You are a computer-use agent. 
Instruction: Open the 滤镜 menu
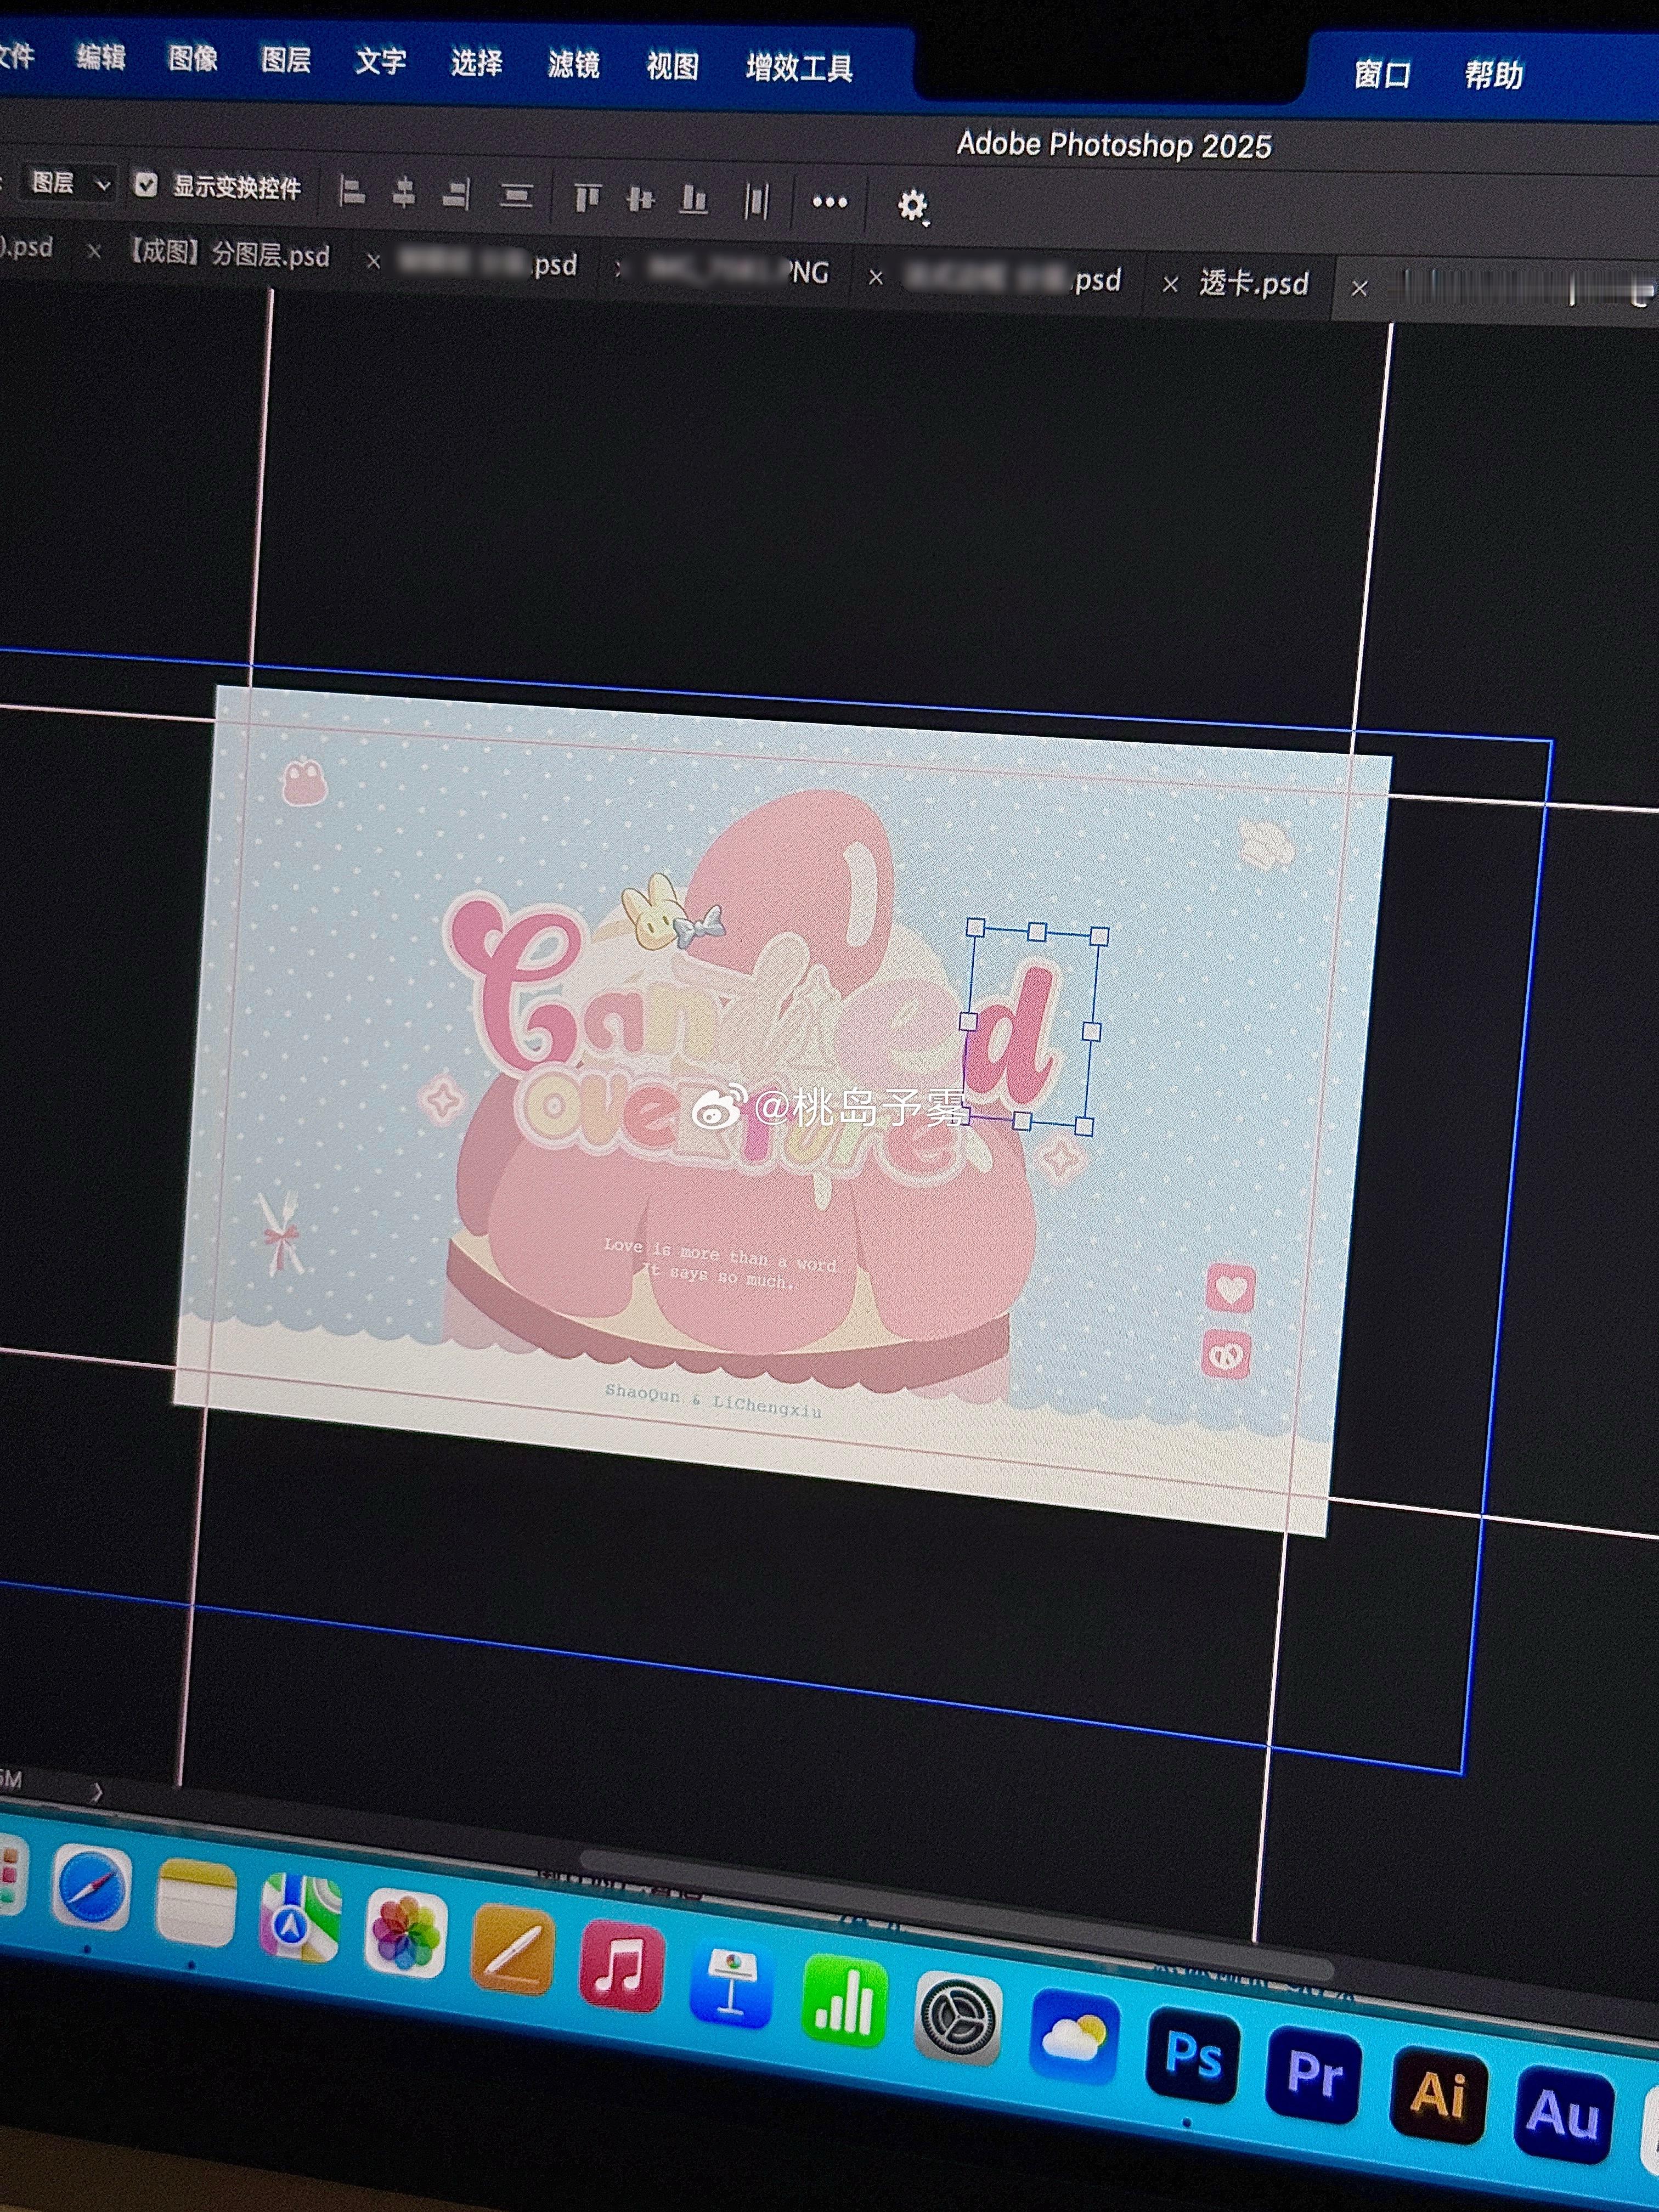pos(574,65)
